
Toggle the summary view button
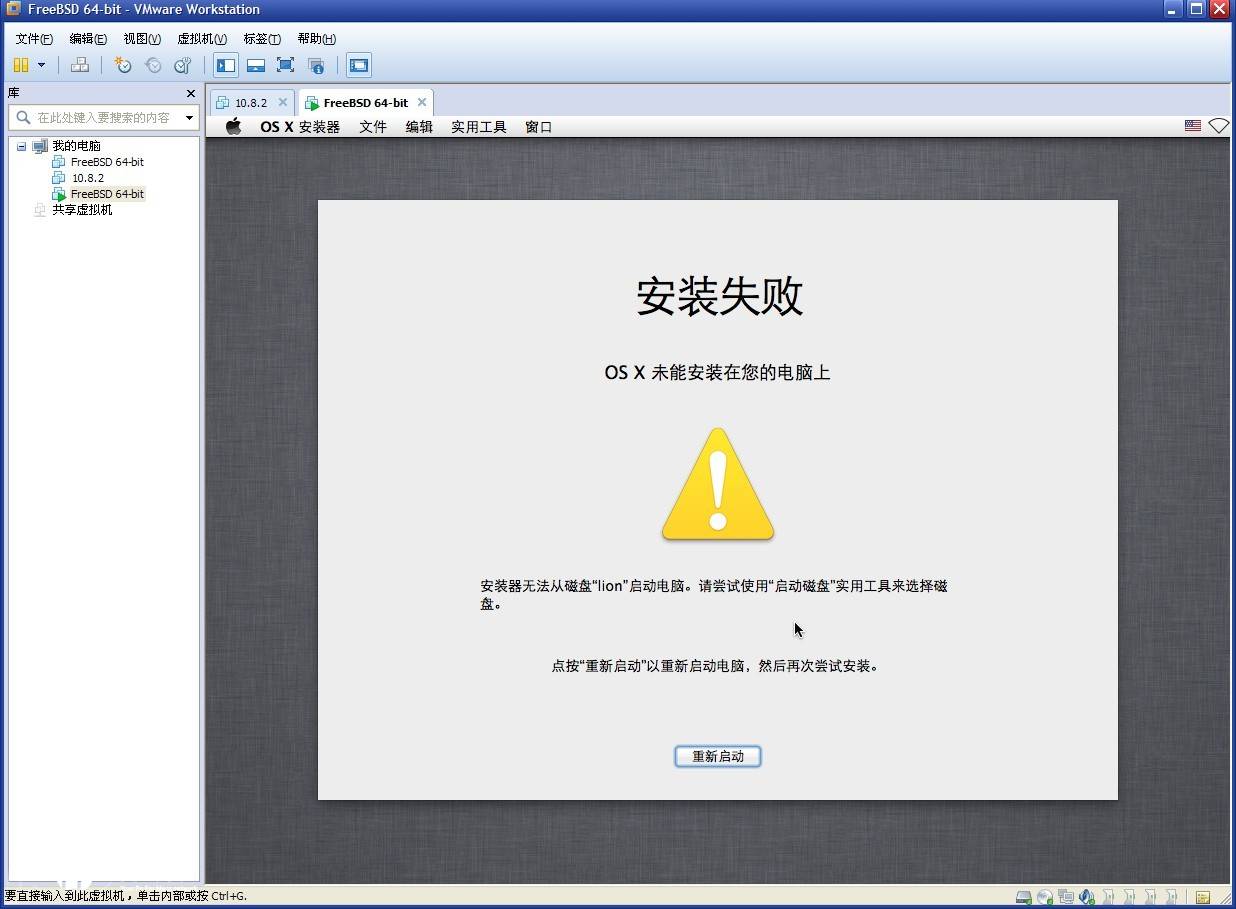[358, 64]
